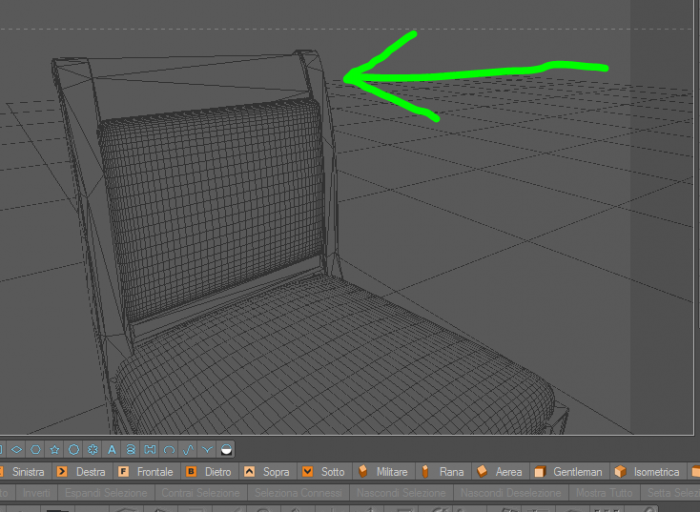This screenshot has width=700, height=512.
Task: Select the Helix spline tool
Action: pyautogui.click(x=131, y=450)
